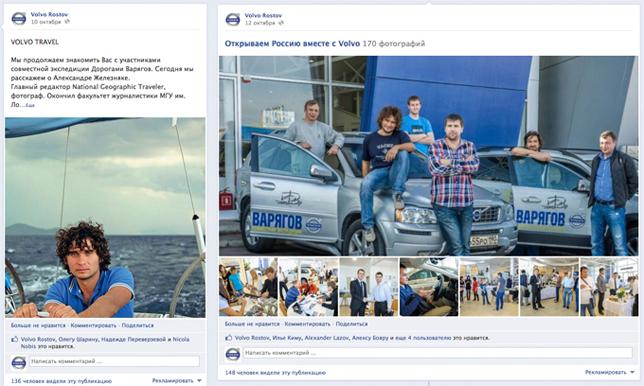Click the audience icon next to 12 октября
644x386 pixels.
pos(281,23)
